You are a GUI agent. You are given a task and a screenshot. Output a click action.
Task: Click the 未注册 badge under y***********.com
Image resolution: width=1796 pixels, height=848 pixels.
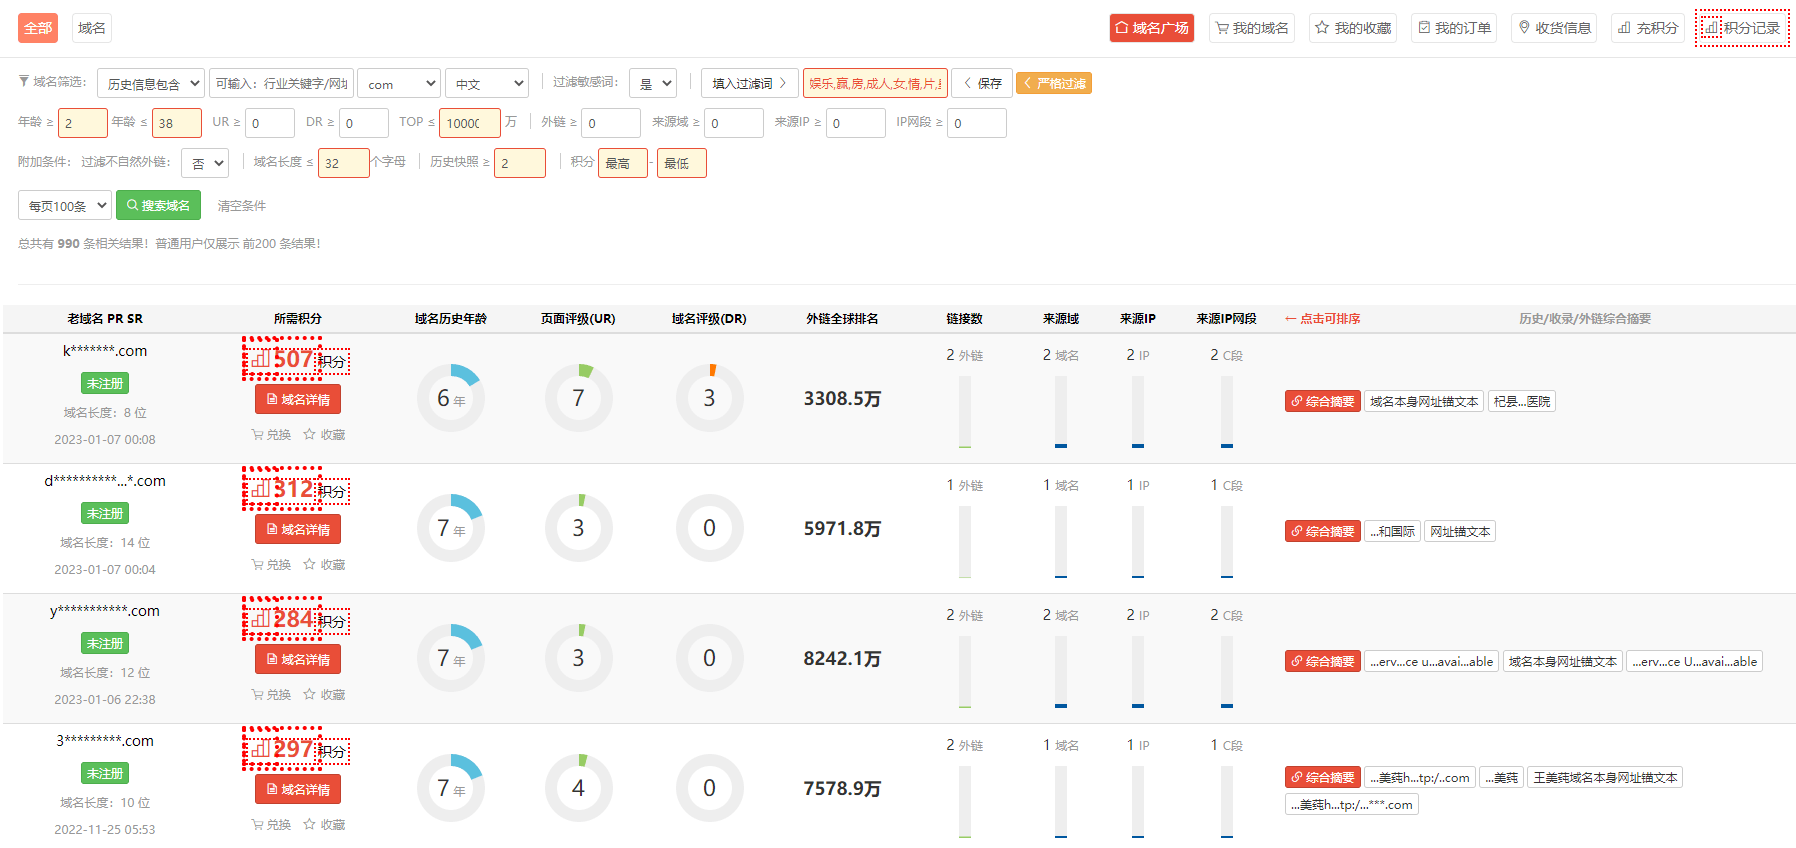pos(105,643)
